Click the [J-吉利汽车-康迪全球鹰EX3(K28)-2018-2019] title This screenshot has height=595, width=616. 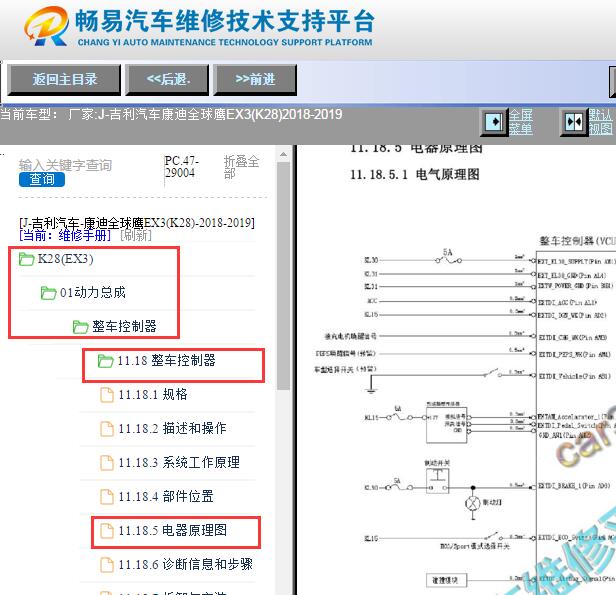137,223
